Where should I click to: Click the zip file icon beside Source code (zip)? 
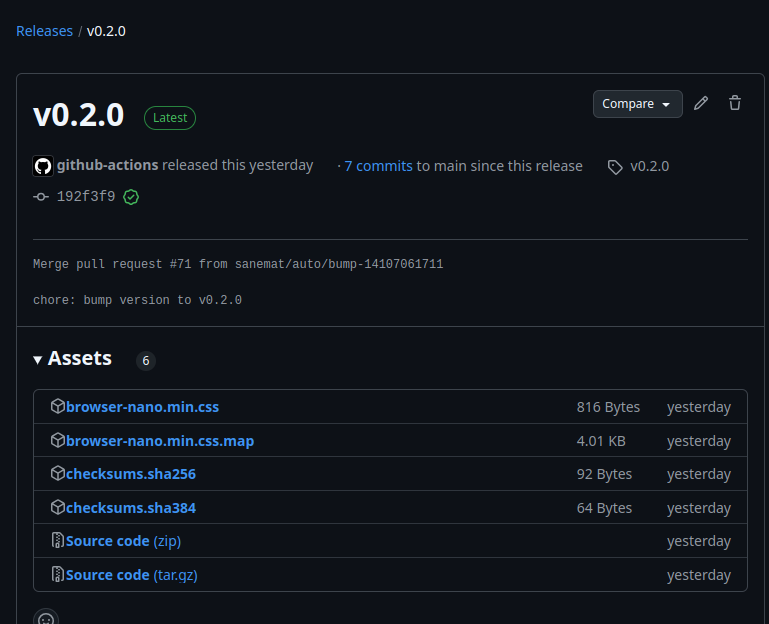(x=58, y=541)
